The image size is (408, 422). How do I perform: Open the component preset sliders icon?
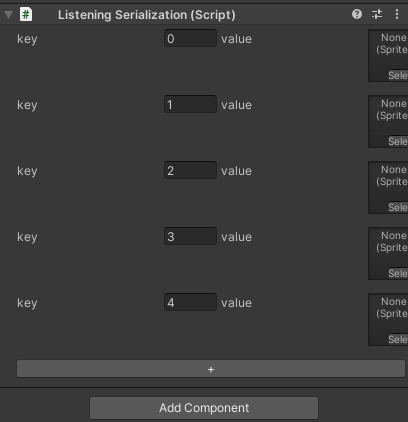pyautogui.click(x=377, y=14)
